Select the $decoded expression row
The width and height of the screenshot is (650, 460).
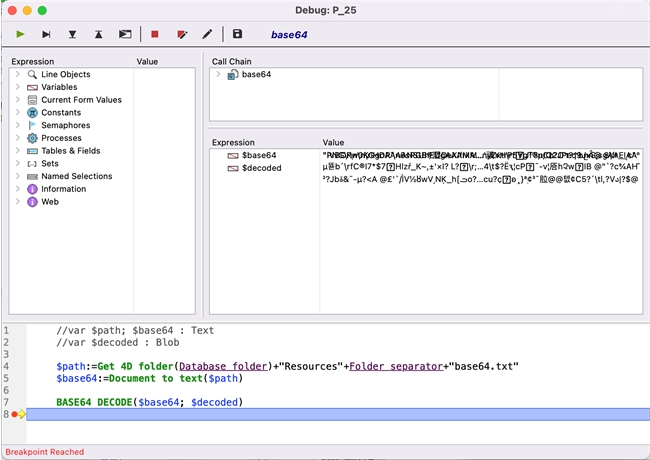pyautogui.click(x=261, y=168)
